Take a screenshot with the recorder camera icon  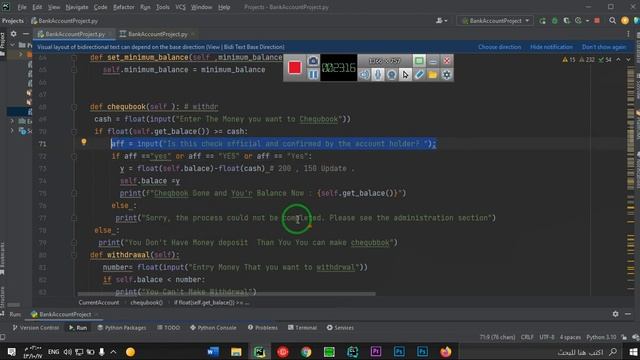313,61
